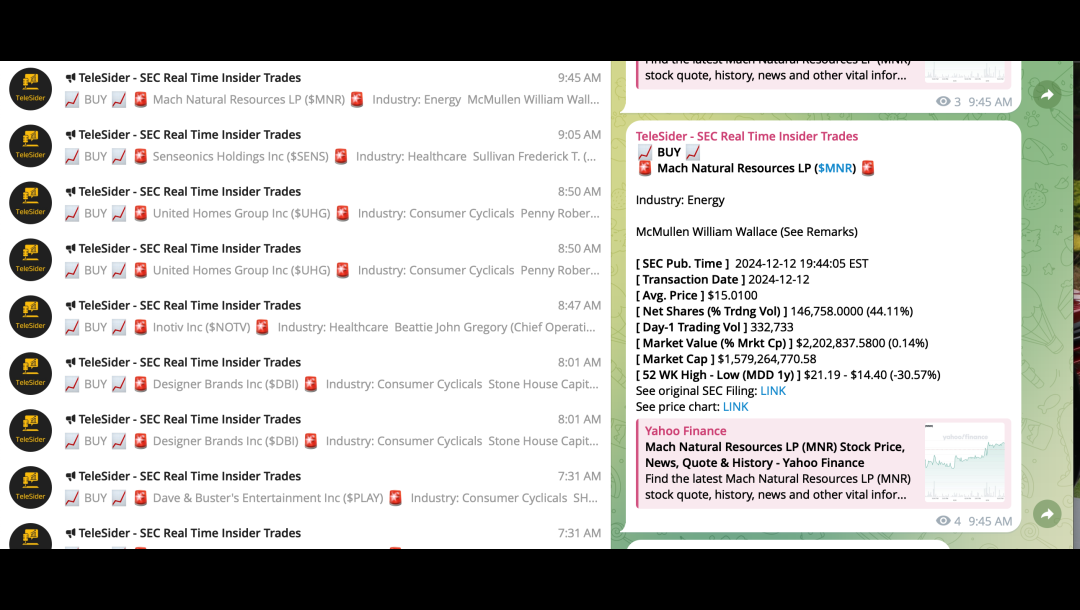Open the original SEC Filing LINK
This screenshot has width=1080, height=610.
[x=773, y=391]
